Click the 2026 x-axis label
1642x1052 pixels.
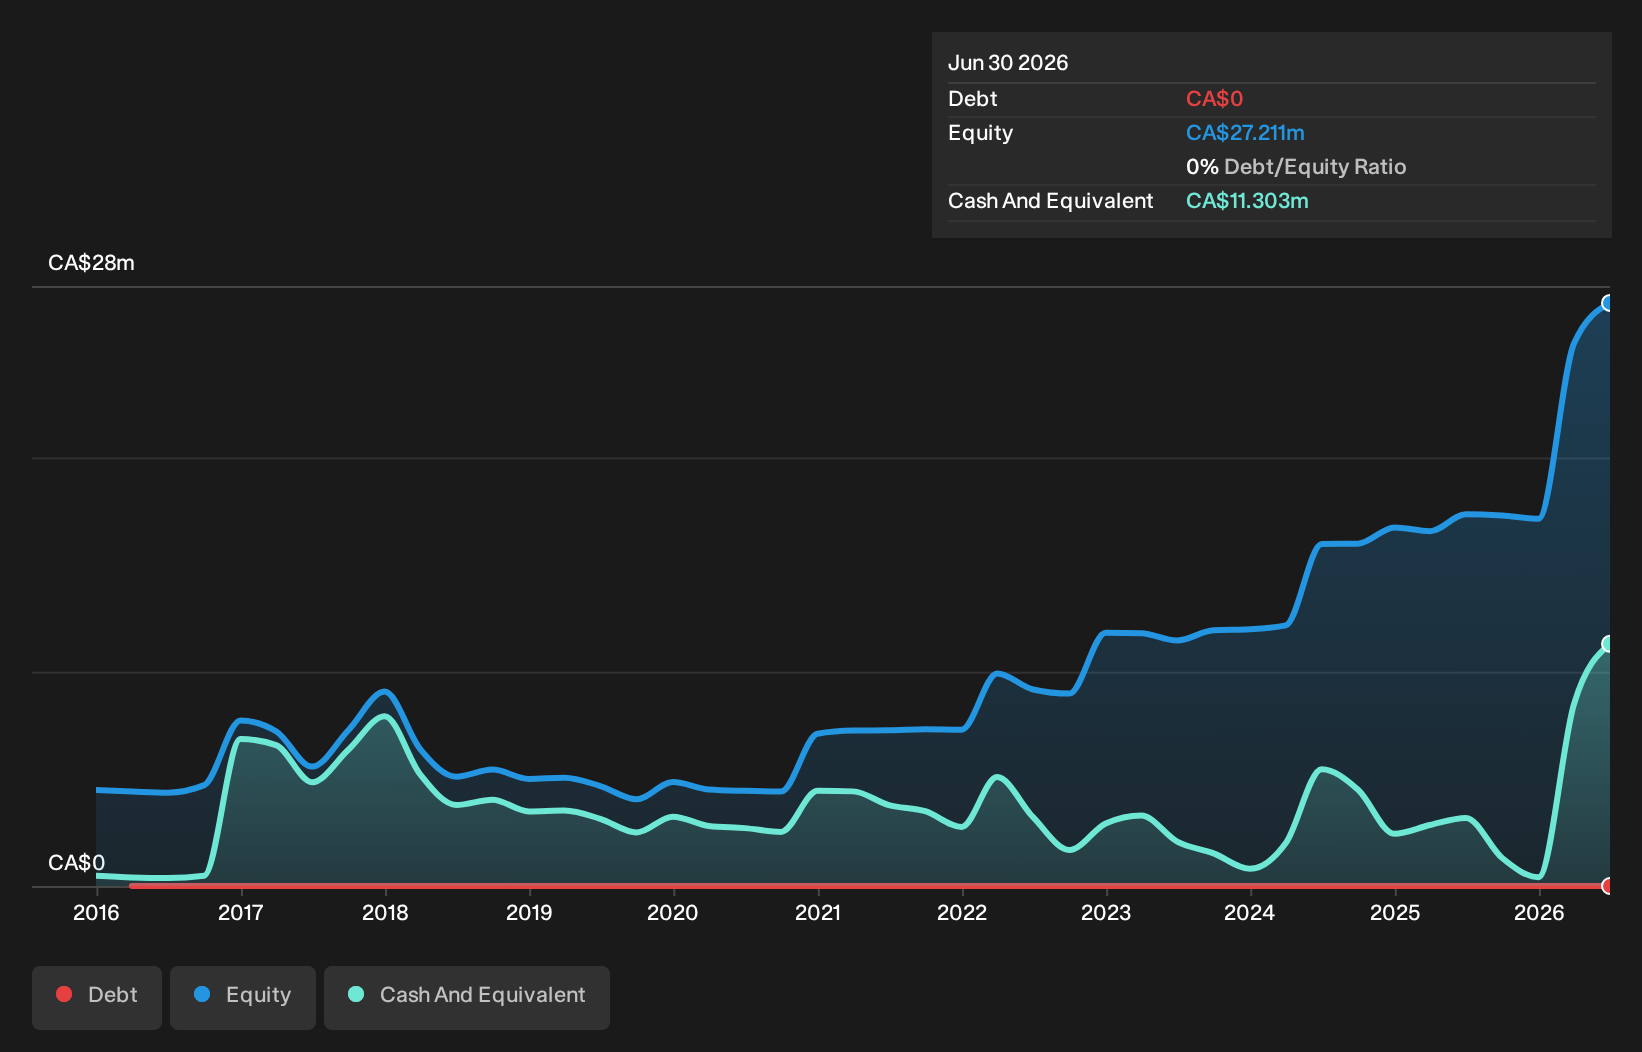coord(1539,913)
